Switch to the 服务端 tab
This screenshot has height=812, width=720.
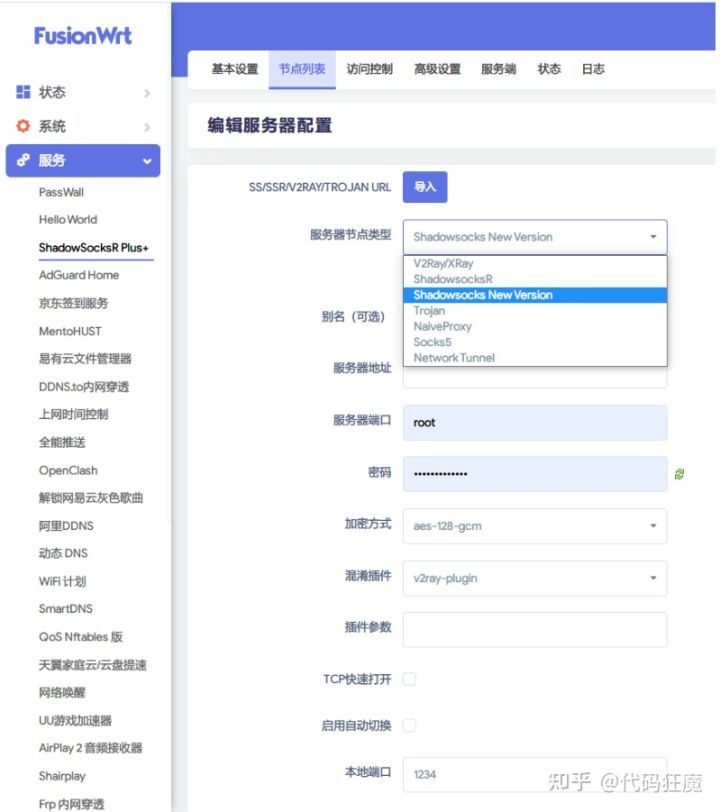[x=498, y=69]
